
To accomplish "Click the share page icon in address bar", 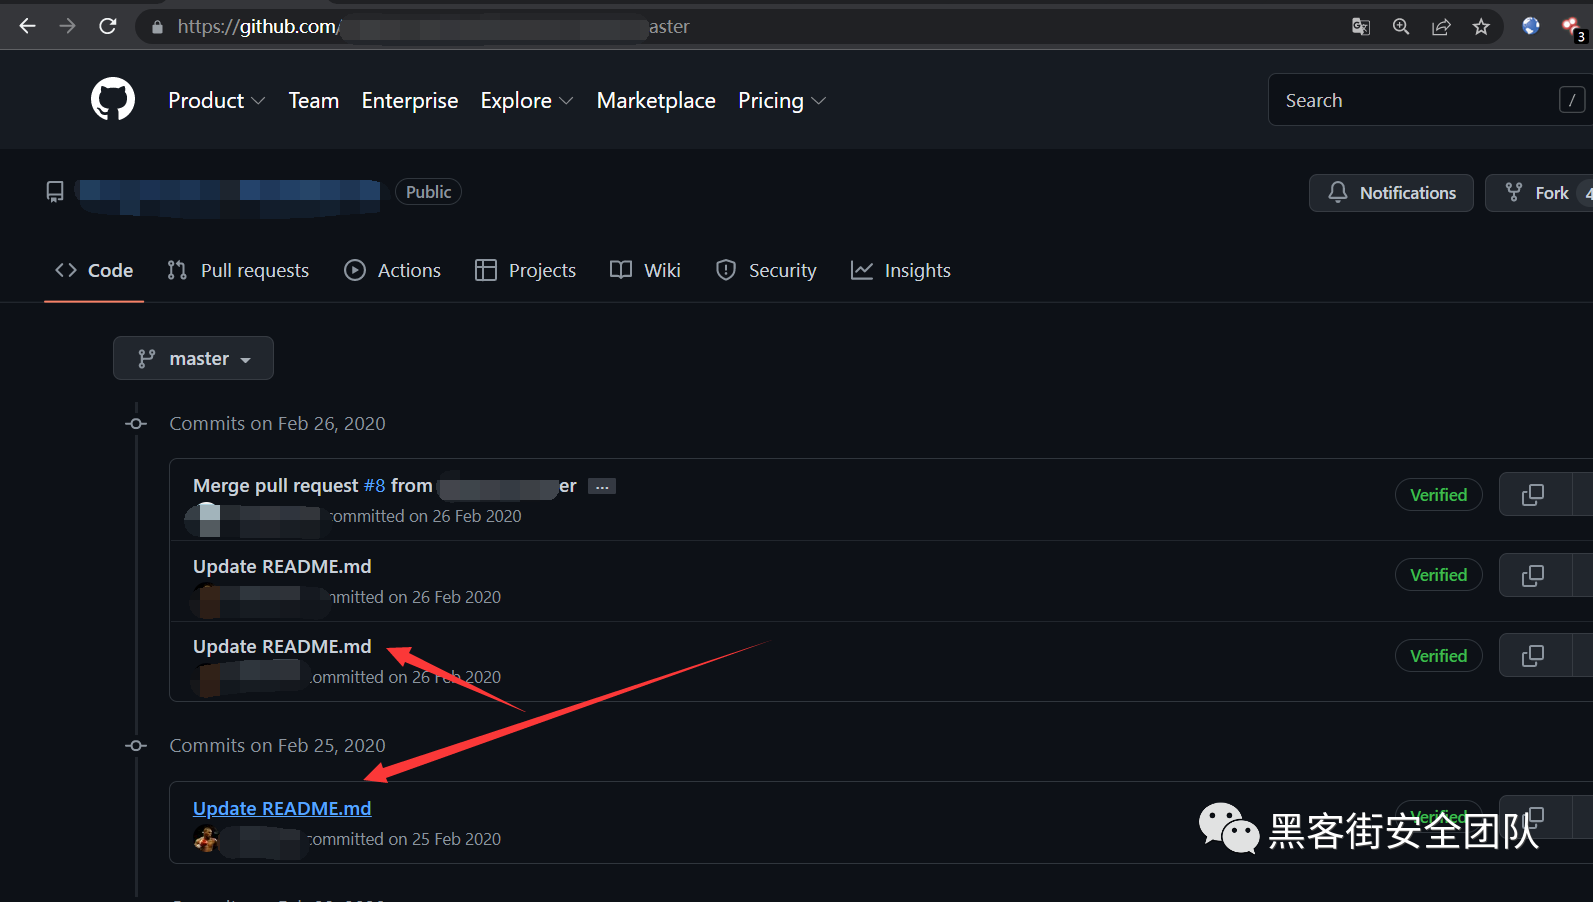I will point(1441,27).
